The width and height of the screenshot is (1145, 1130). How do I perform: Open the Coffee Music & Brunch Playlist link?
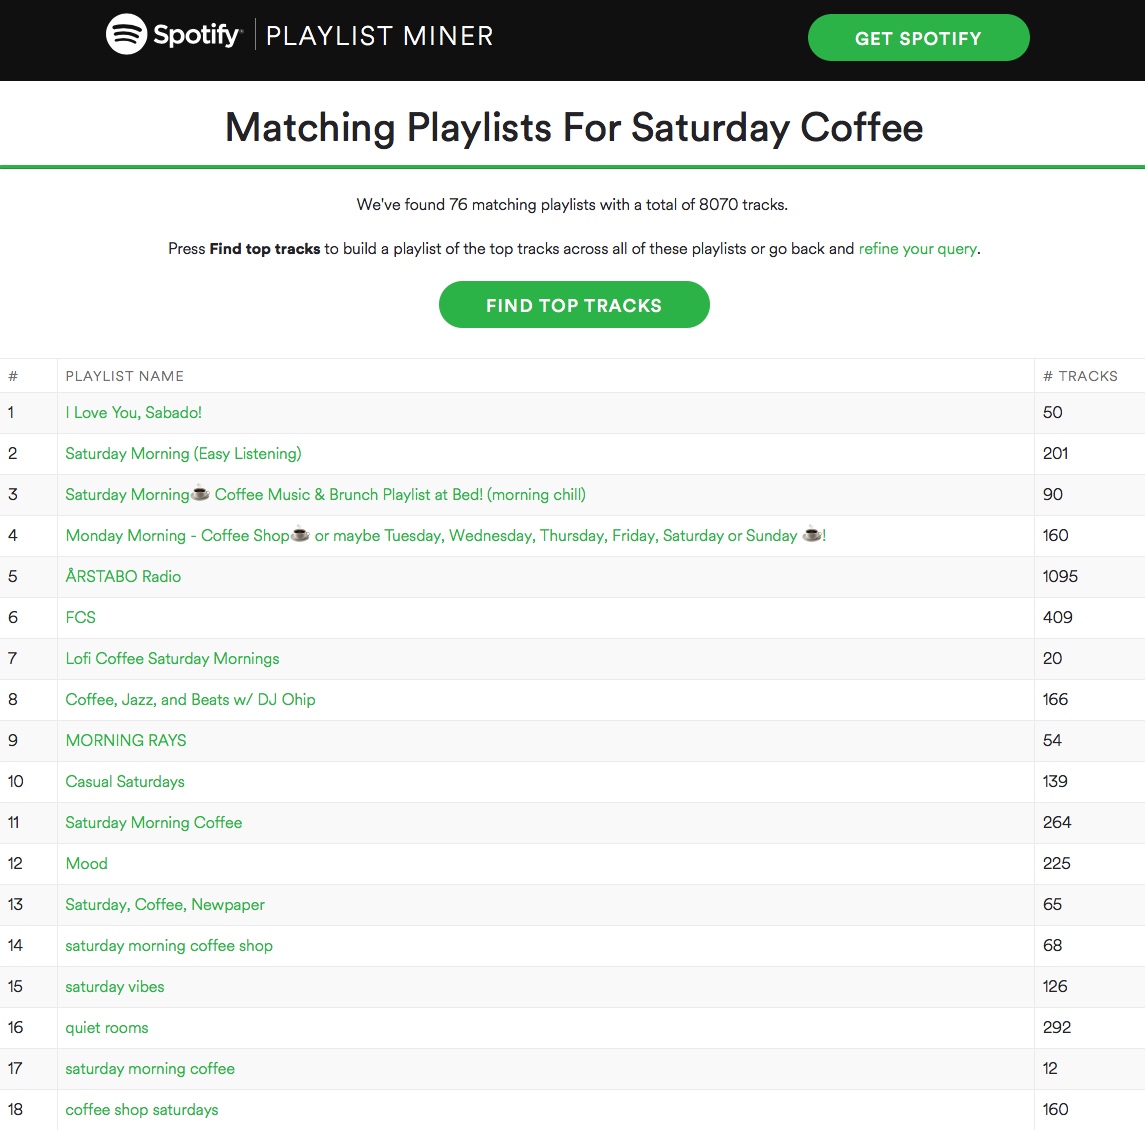326,495
